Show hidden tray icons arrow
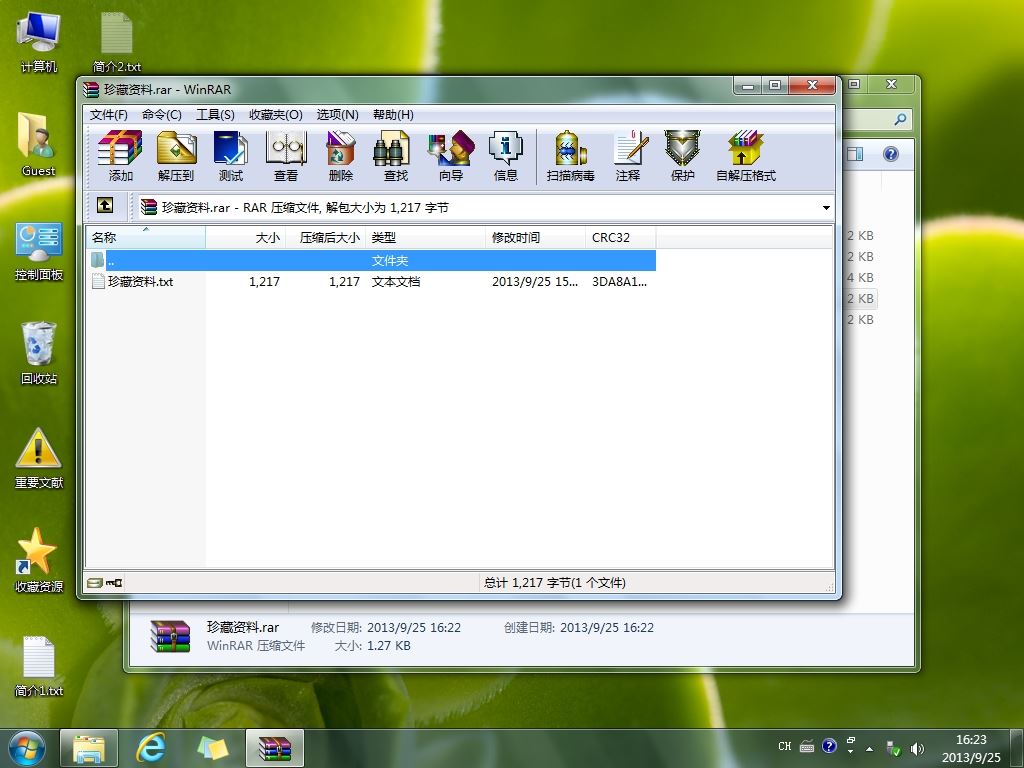 click(869, 748)
